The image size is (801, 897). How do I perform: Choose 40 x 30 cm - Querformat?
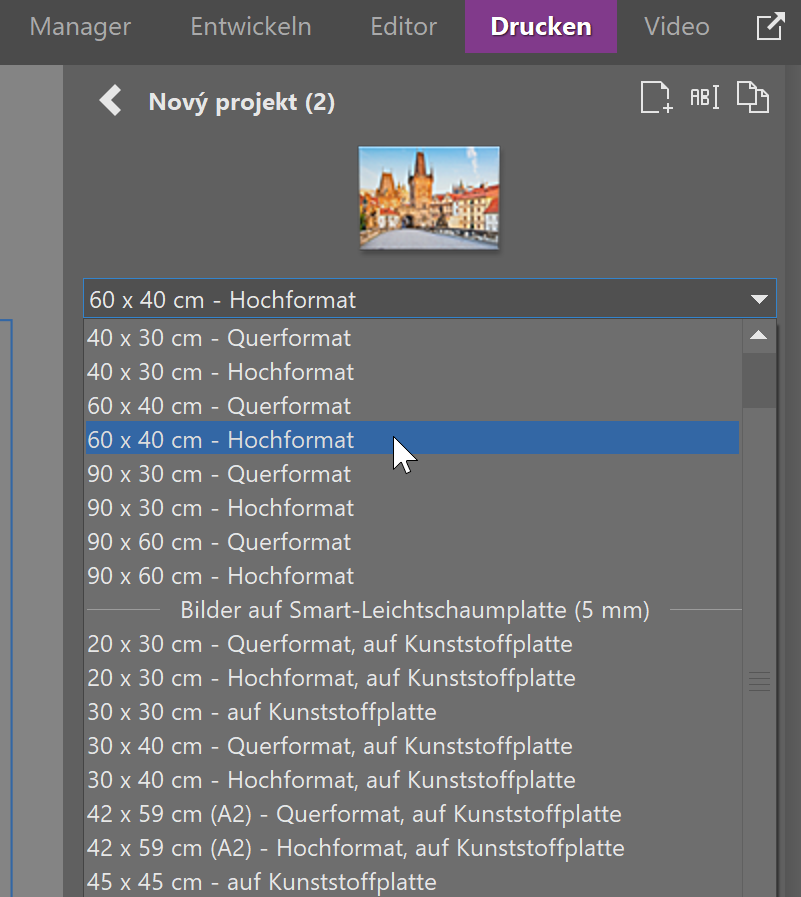[x=219, y=338]
